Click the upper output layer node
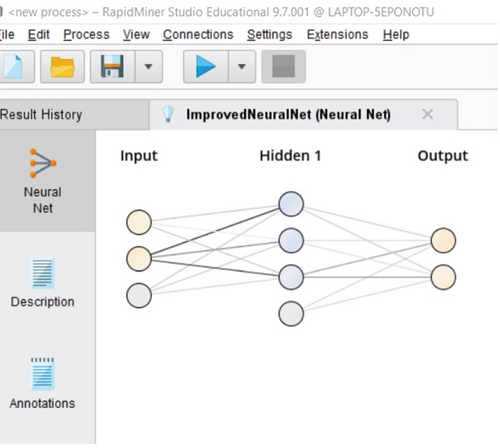This screenshot has height=448, width=500. tap(443, 240)
